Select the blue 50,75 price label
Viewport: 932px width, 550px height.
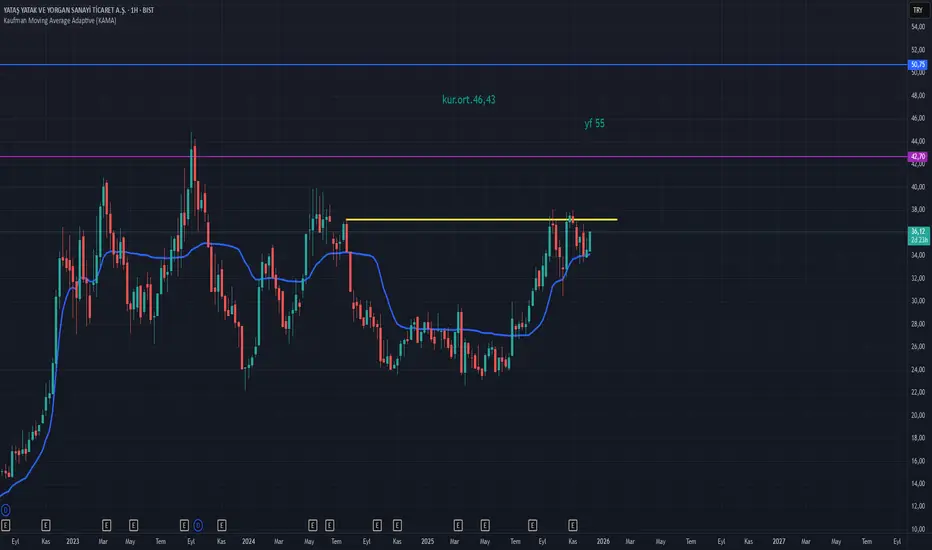(x=918, y=64)
